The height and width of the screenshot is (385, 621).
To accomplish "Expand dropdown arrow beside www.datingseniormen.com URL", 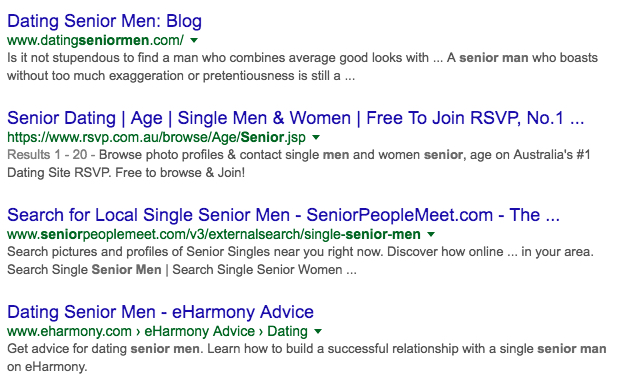I will (194, 40).
